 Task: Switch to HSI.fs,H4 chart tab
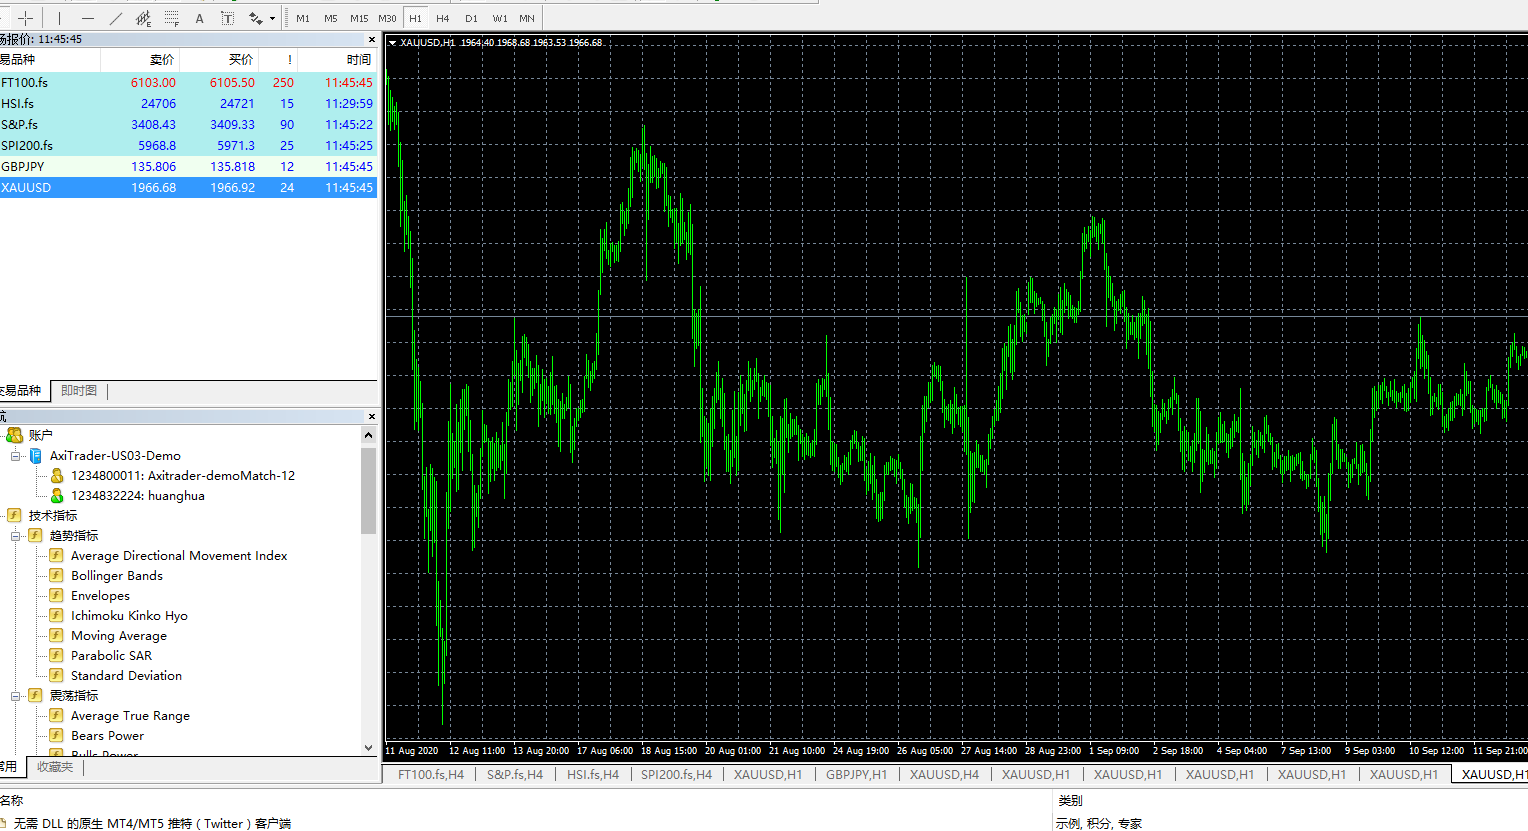point(593,775)
